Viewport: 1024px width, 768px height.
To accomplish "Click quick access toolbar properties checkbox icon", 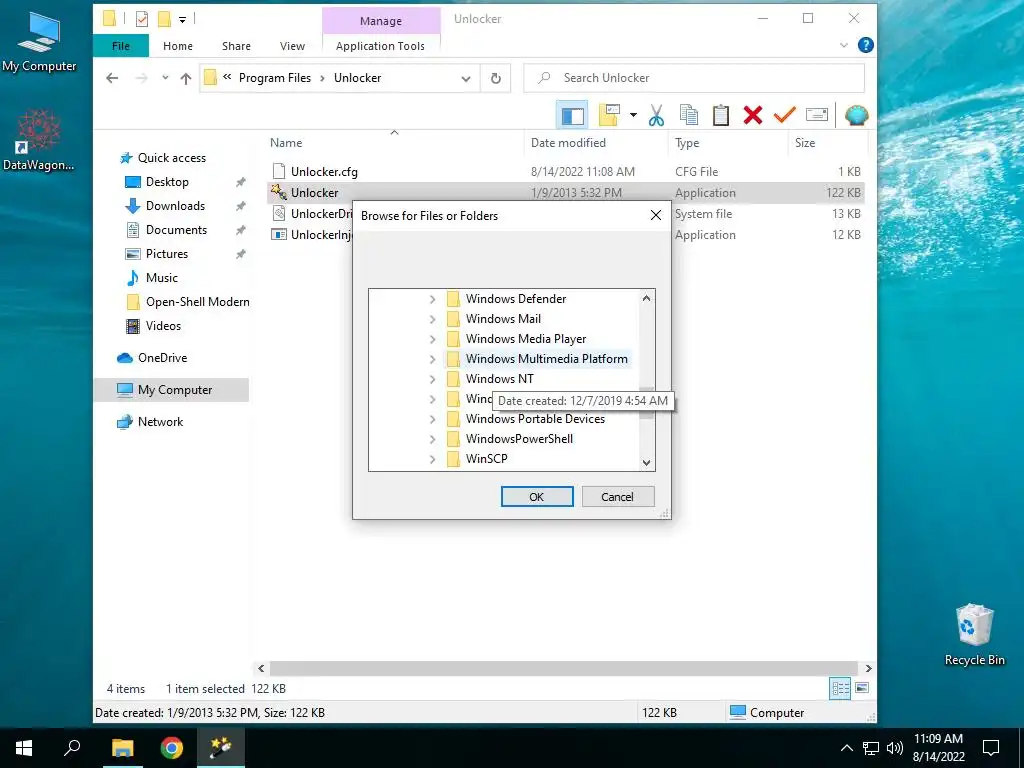I will click(142, 20).
